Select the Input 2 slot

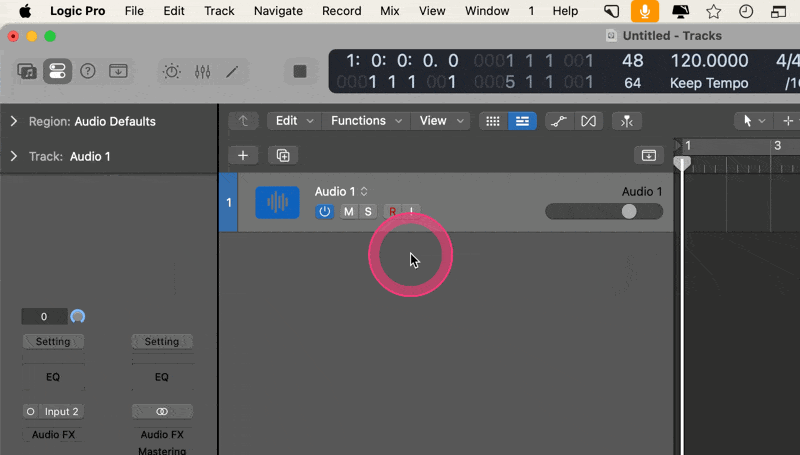62,411
